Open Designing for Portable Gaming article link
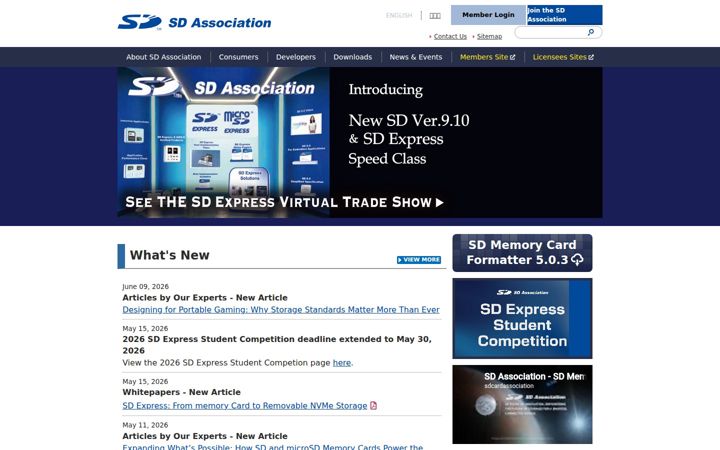 pos(281,309)
